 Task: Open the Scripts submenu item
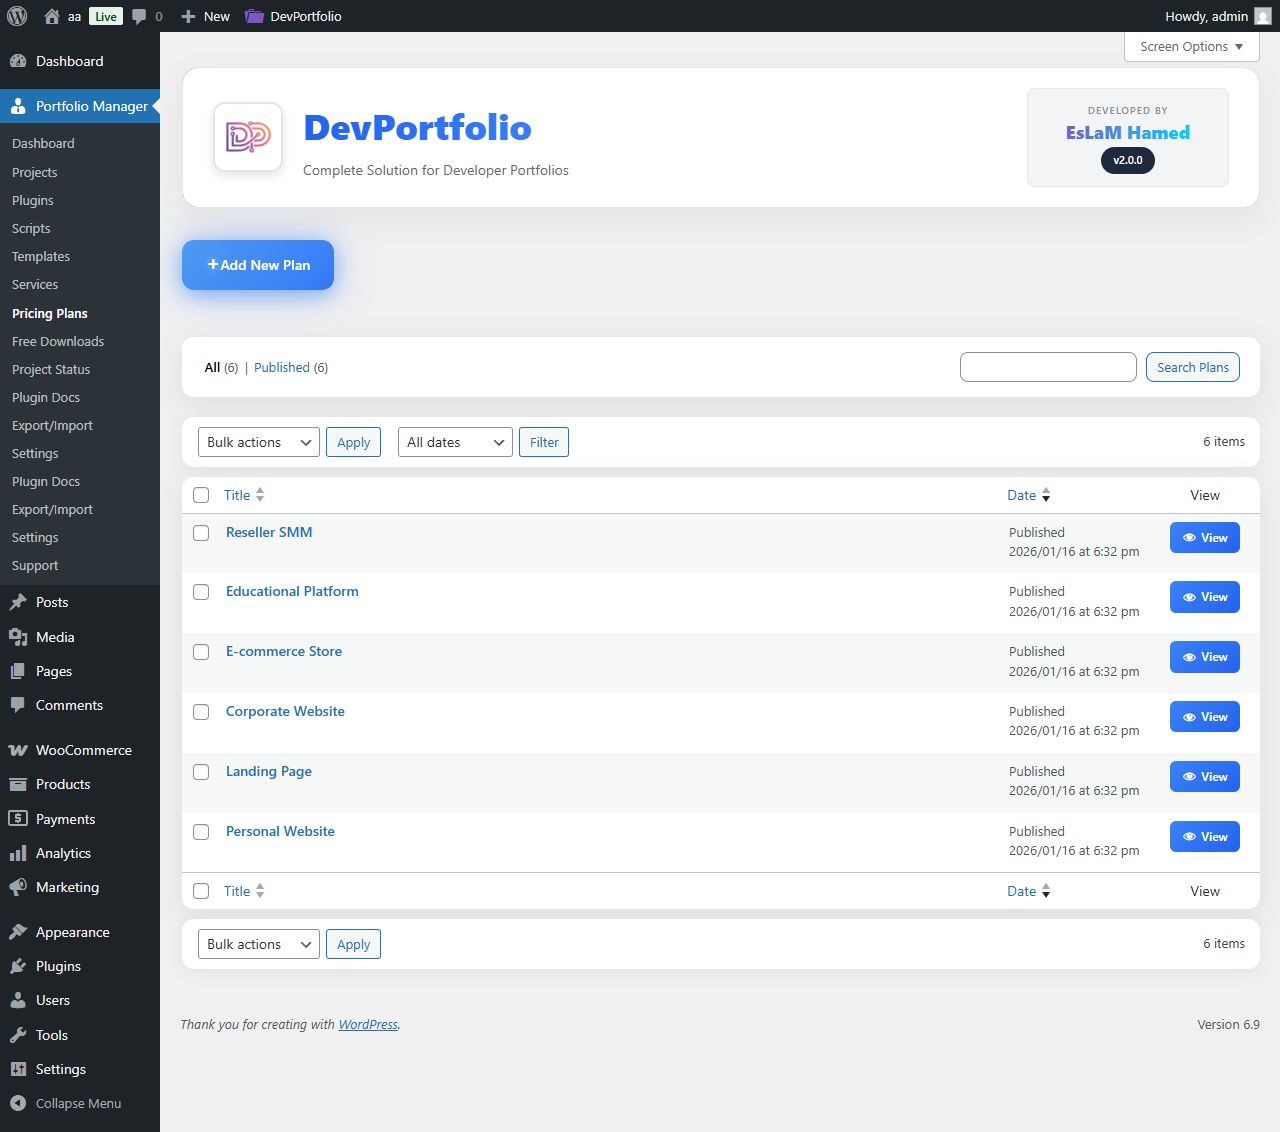coord(31,228)
